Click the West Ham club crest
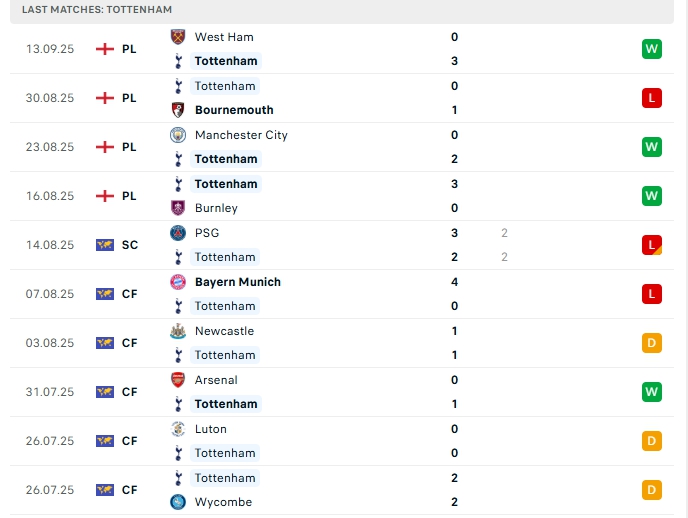Viewport: 688px width, 518px height. (x=178, y=37)
